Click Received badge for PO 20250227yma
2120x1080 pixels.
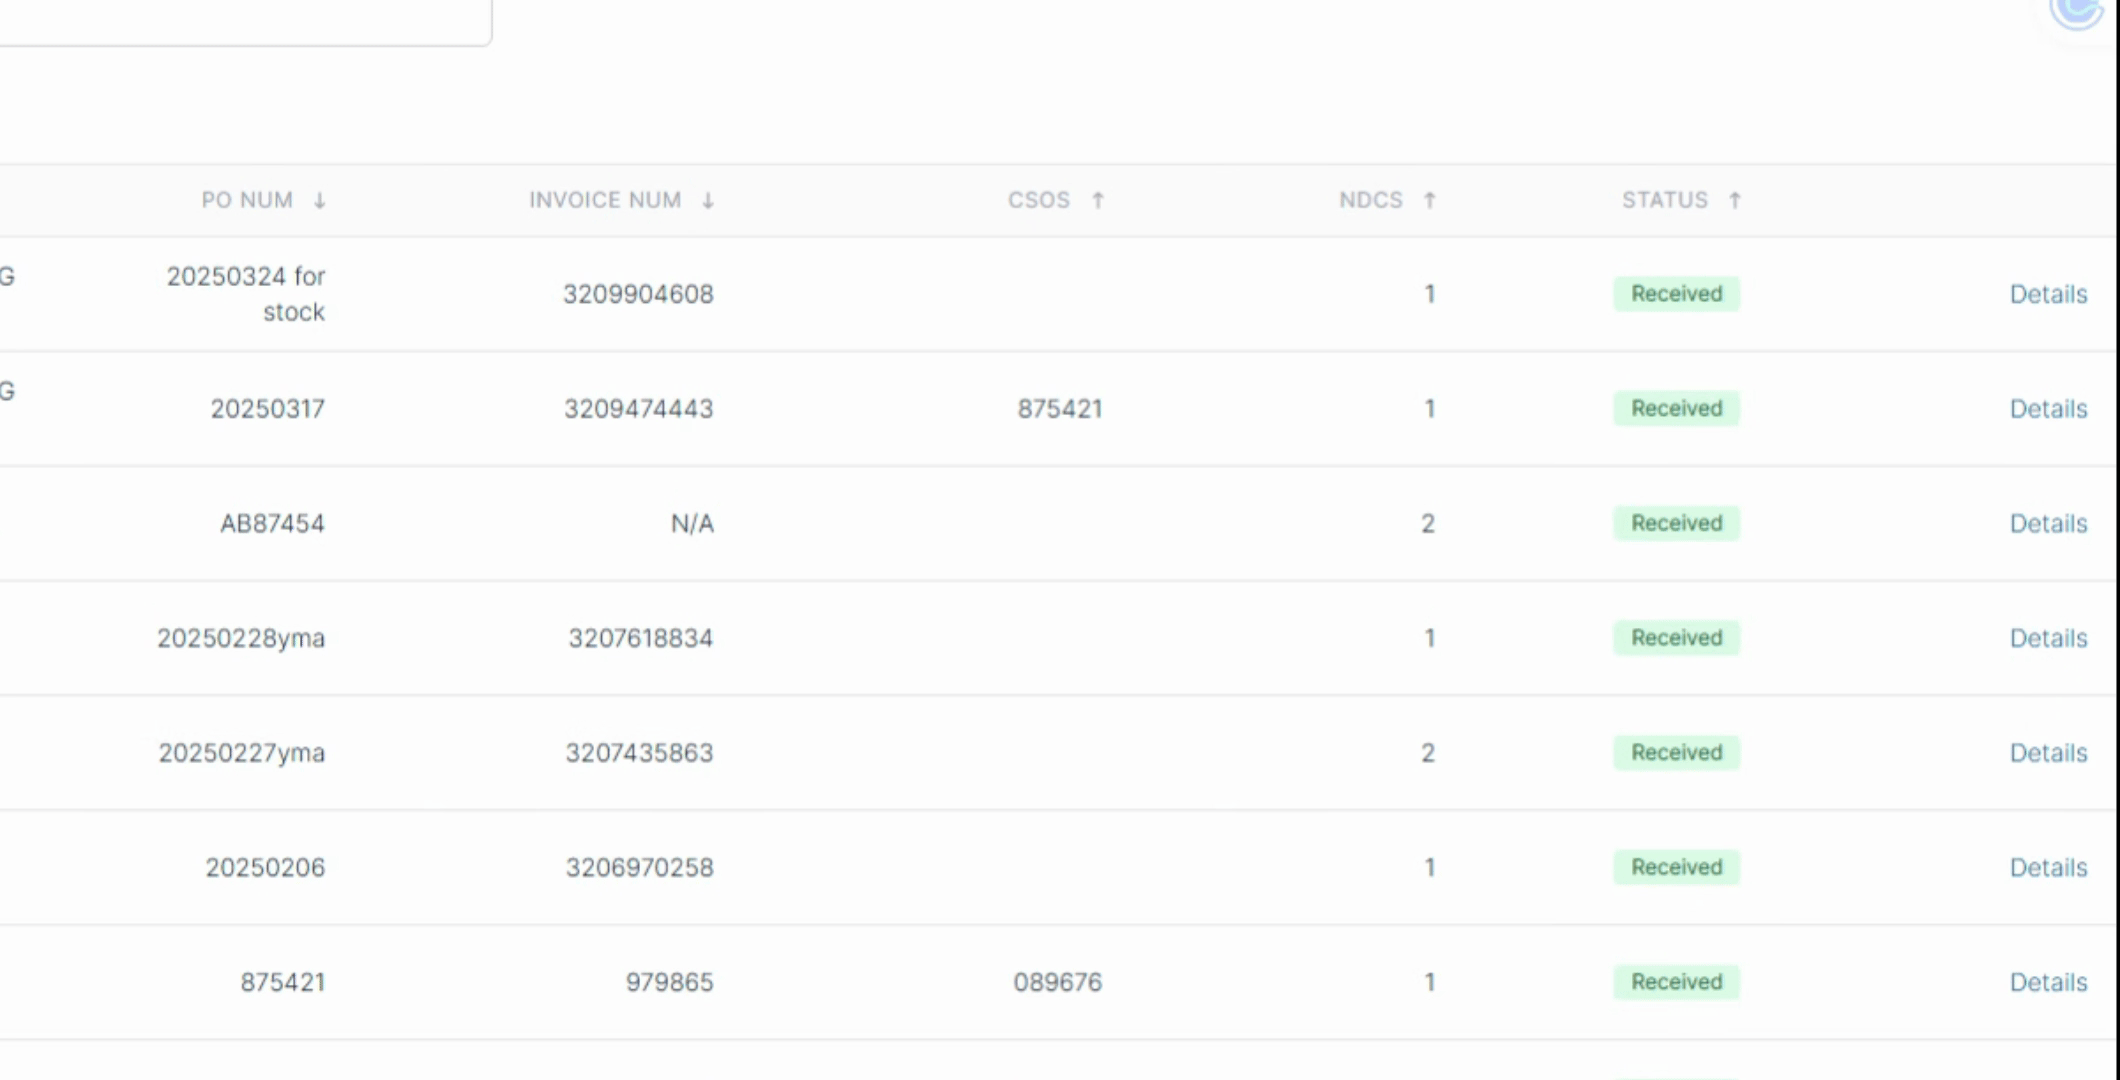(1676, 753)
